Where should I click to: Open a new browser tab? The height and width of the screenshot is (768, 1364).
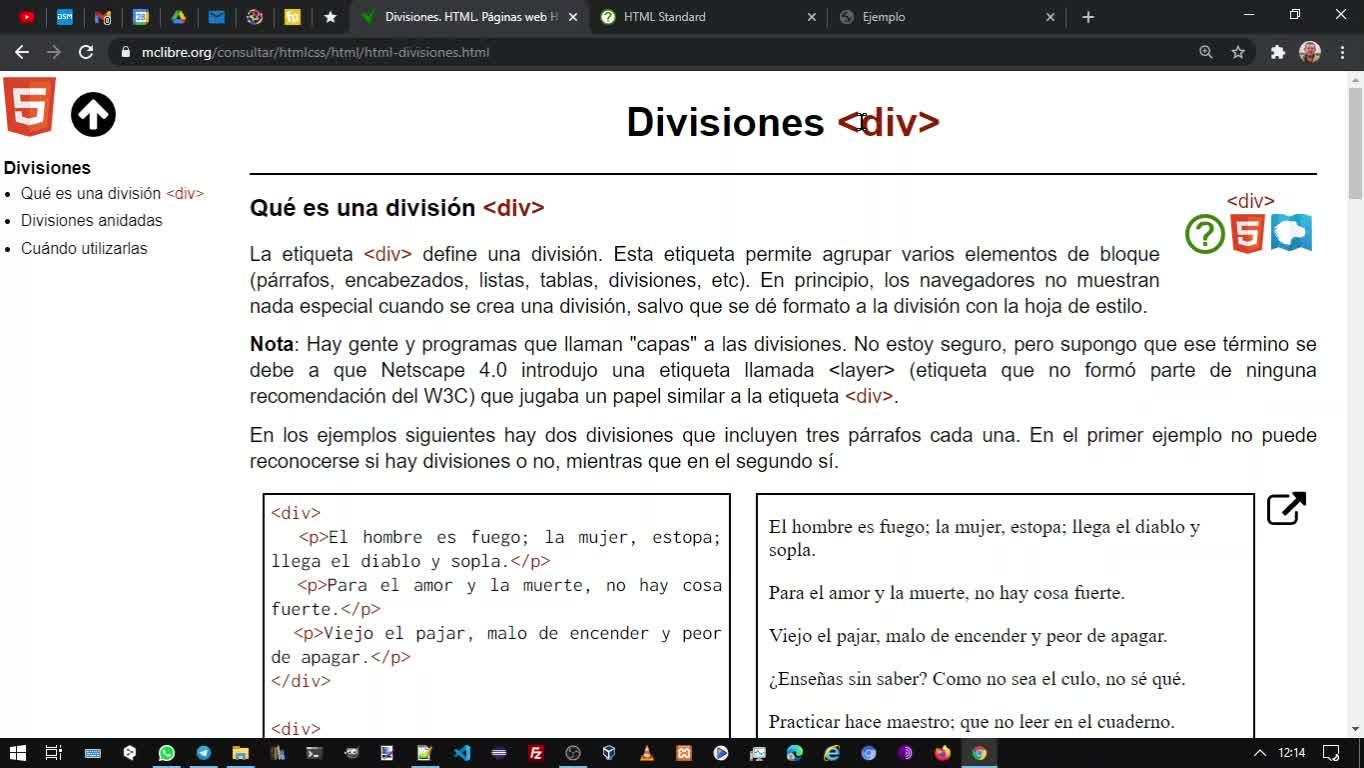pos(1088,17)
